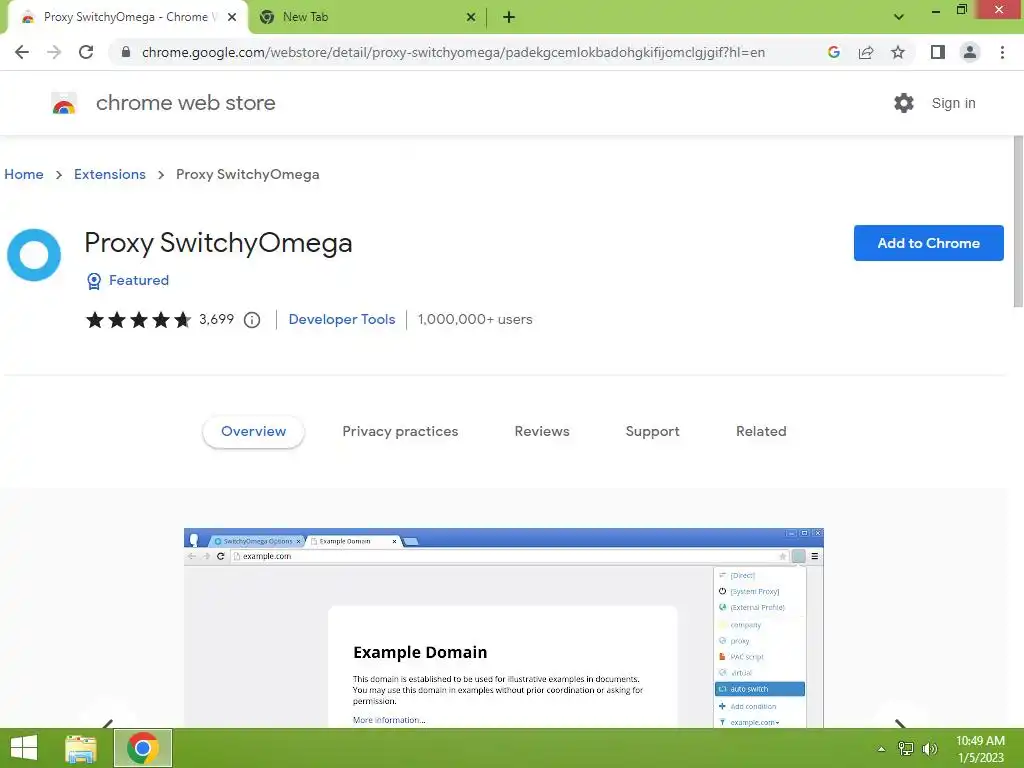1024x768 pixels.
Task: Open the Windows Start menu
Action: click(x=24, y=748)
